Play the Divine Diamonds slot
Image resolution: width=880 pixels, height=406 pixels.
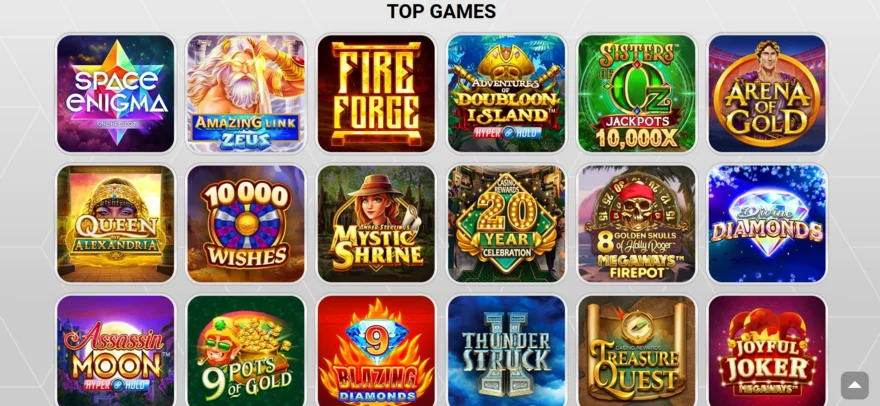[x=767, y=223]
